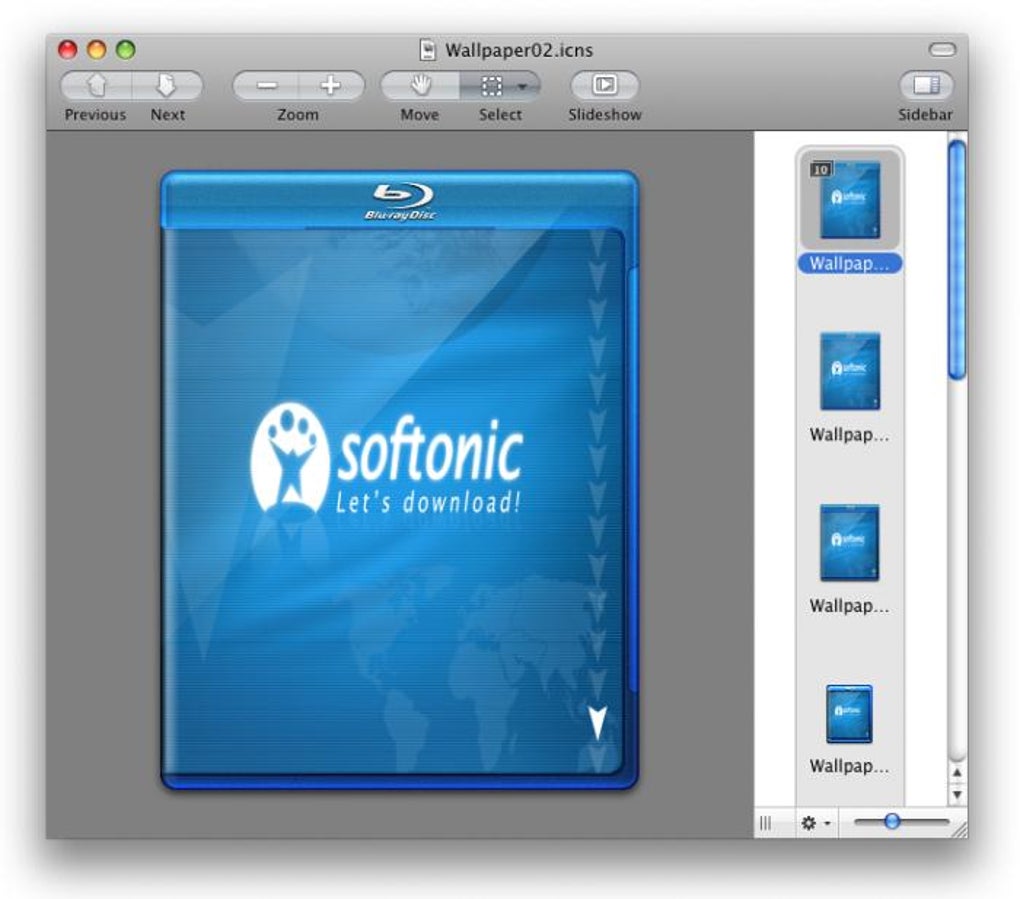1020x899 pixels.
Task: Minimize the window with yellow button
Action: click(97, 49)
